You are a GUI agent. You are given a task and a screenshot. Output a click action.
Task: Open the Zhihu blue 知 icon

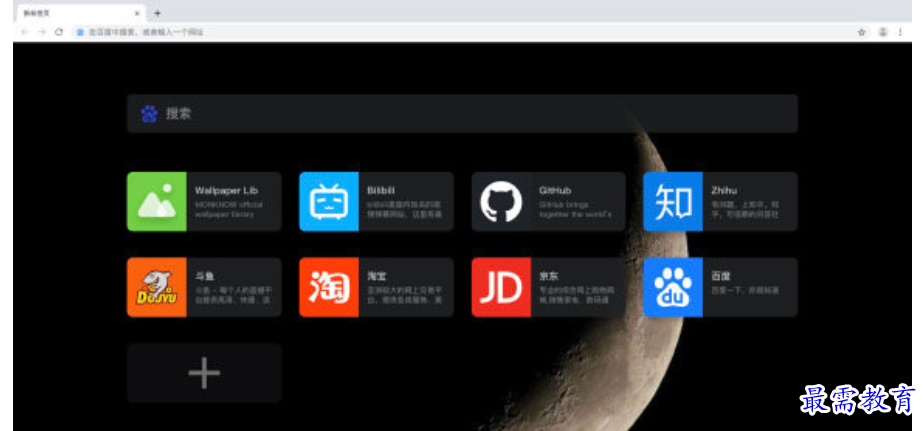tap(673, 202)
